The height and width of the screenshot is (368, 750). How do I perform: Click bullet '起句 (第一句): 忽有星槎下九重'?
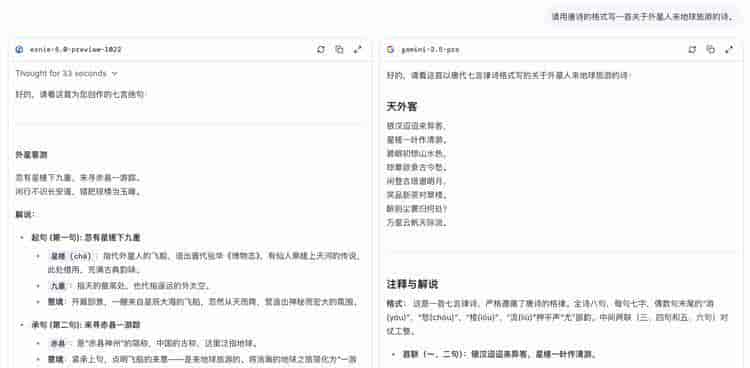(x=86, y=237)
